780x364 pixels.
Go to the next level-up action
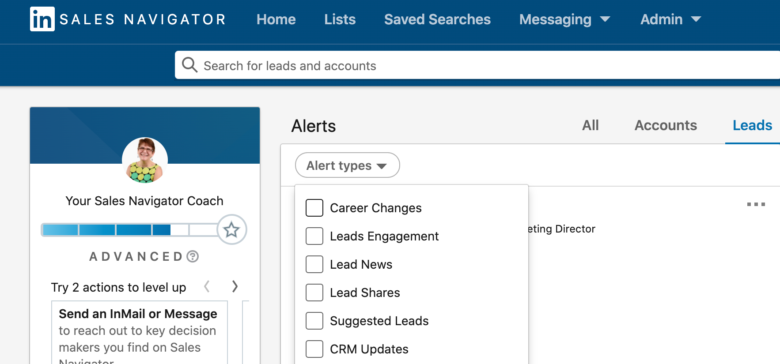coord(235,286)
